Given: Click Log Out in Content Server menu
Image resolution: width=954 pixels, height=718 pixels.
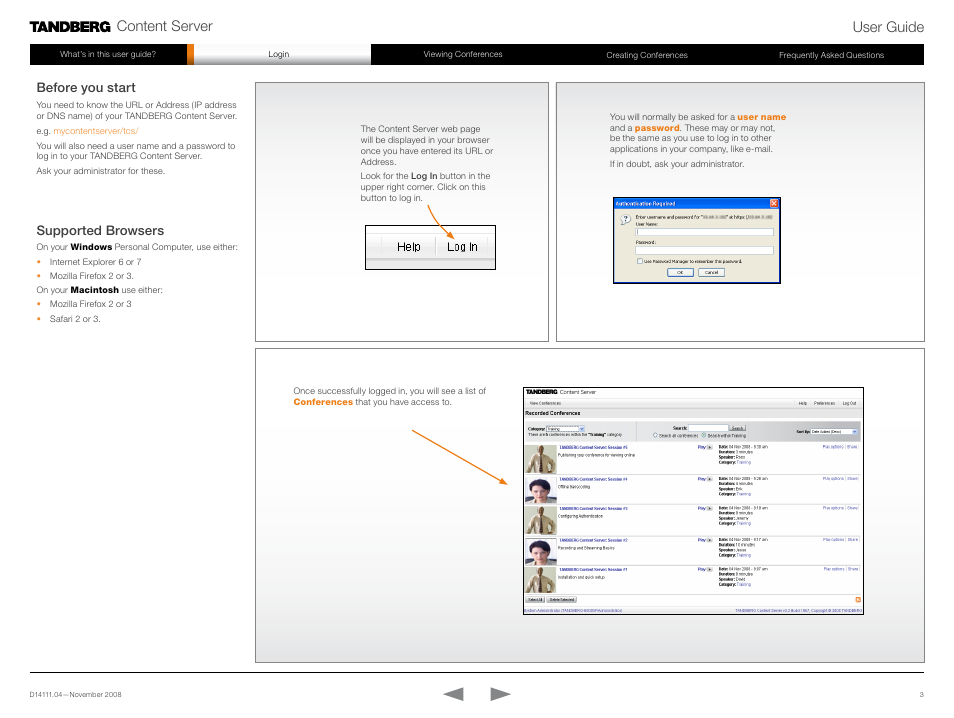Looking at the screenshot, I should [x=849, y=403].
